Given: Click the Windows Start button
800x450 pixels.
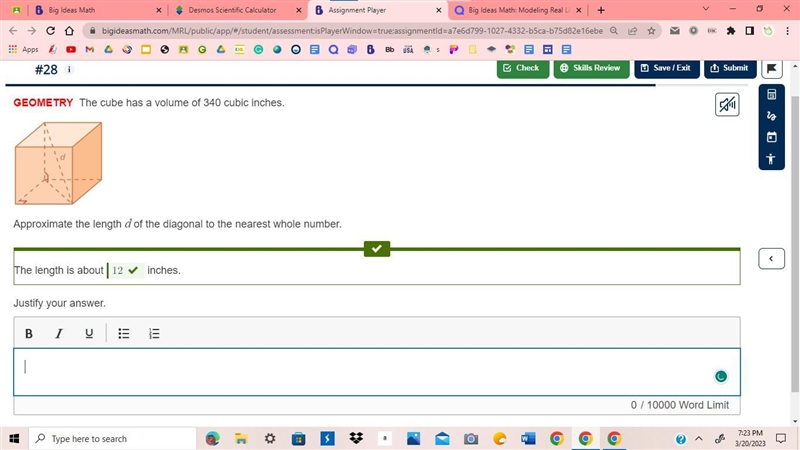Looking at the screenshot, I should 14,439.
